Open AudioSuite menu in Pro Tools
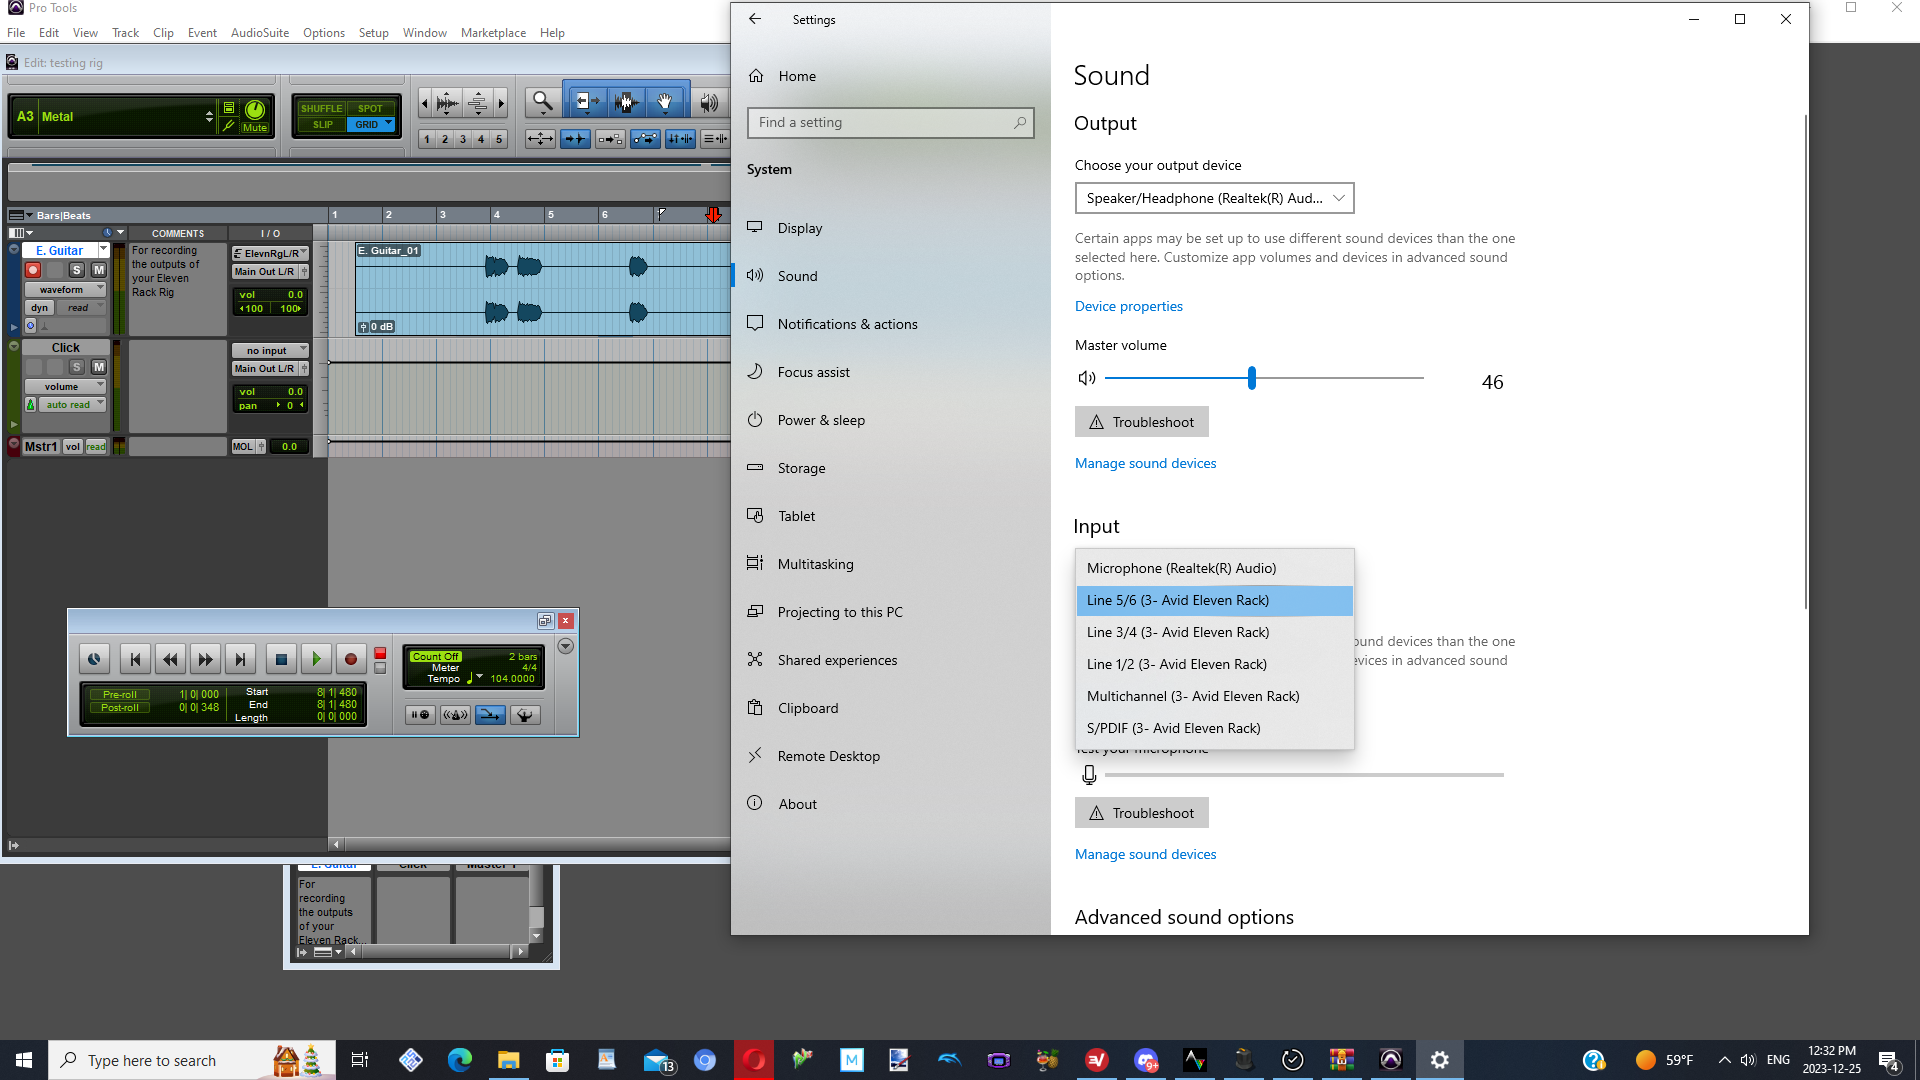 (x=260, y=33)
